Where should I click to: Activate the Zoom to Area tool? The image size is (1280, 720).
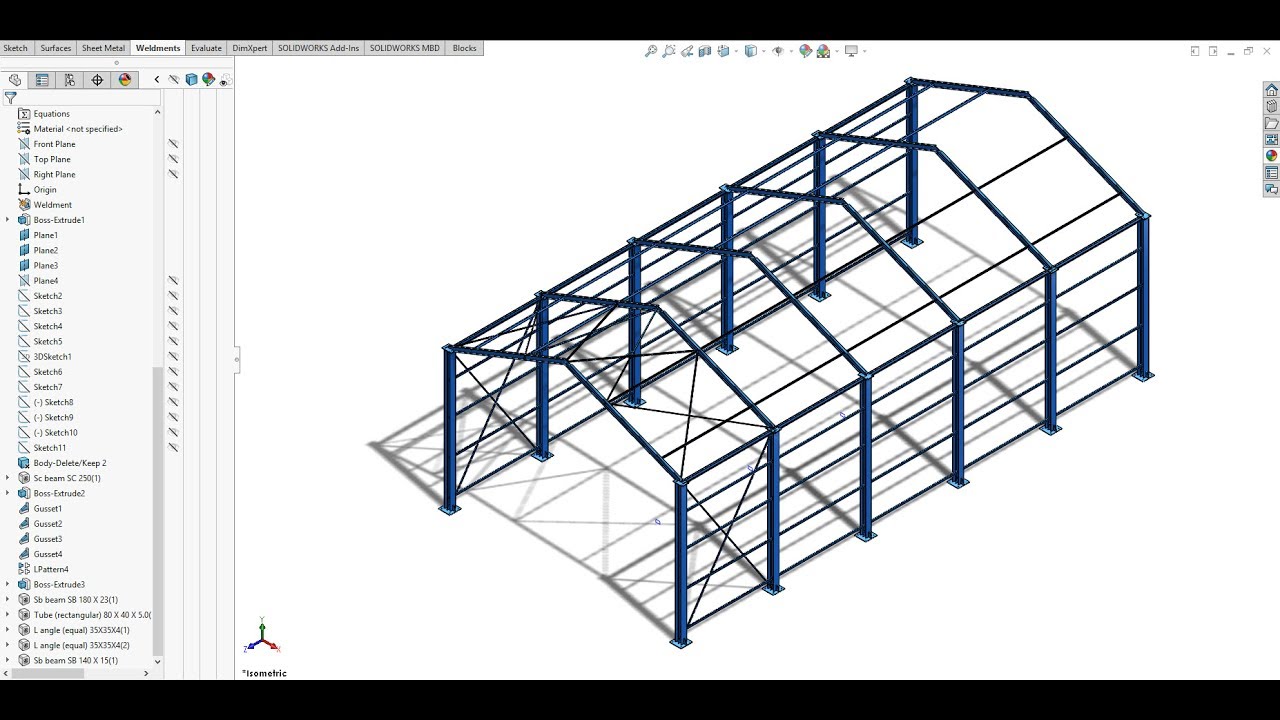point(668,51)
